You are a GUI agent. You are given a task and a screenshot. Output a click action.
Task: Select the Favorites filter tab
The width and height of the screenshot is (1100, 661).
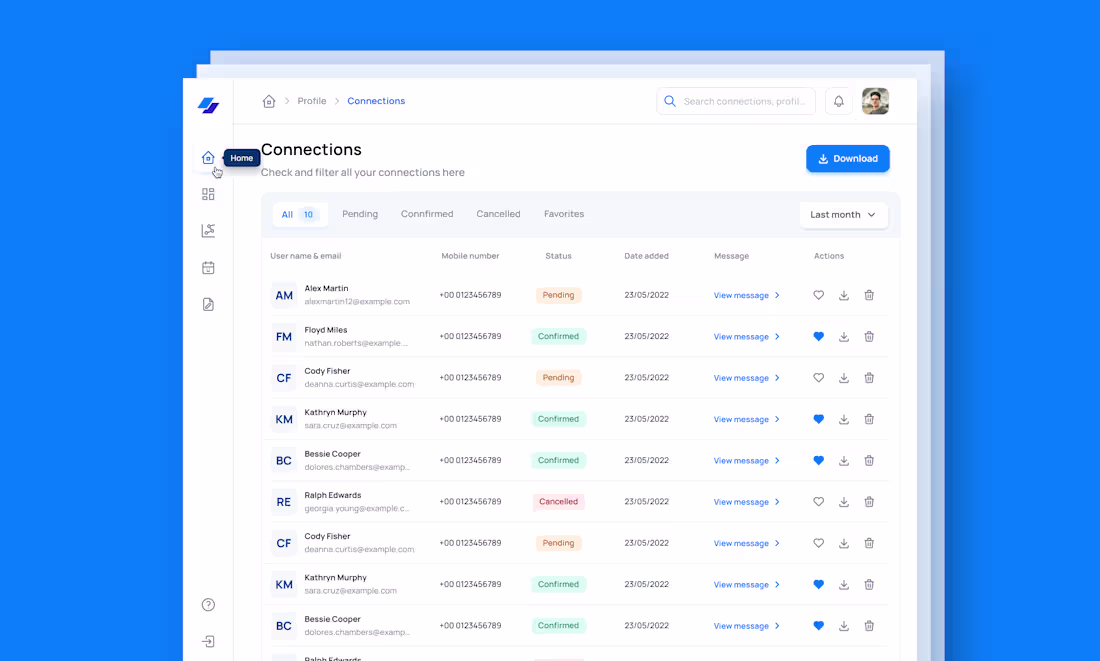click(563, 213)
